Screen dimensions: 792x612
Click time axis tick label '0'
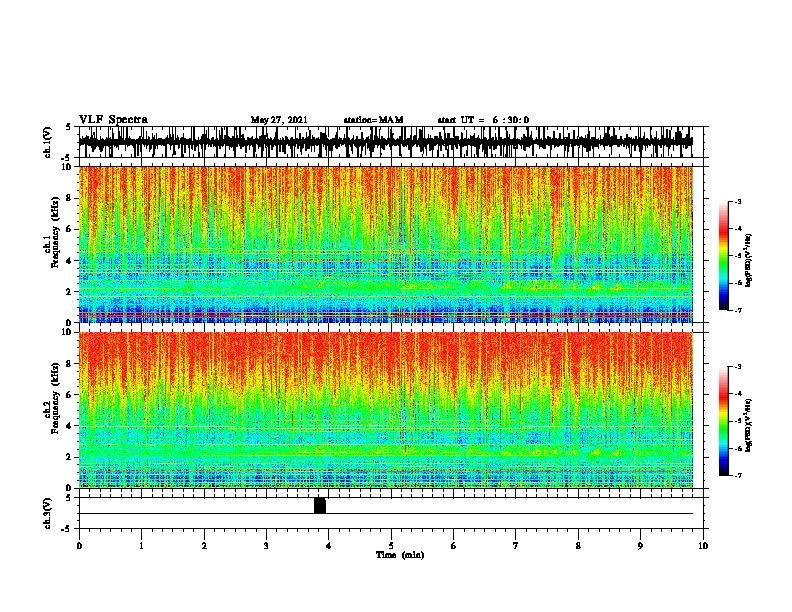click(79, 546)
